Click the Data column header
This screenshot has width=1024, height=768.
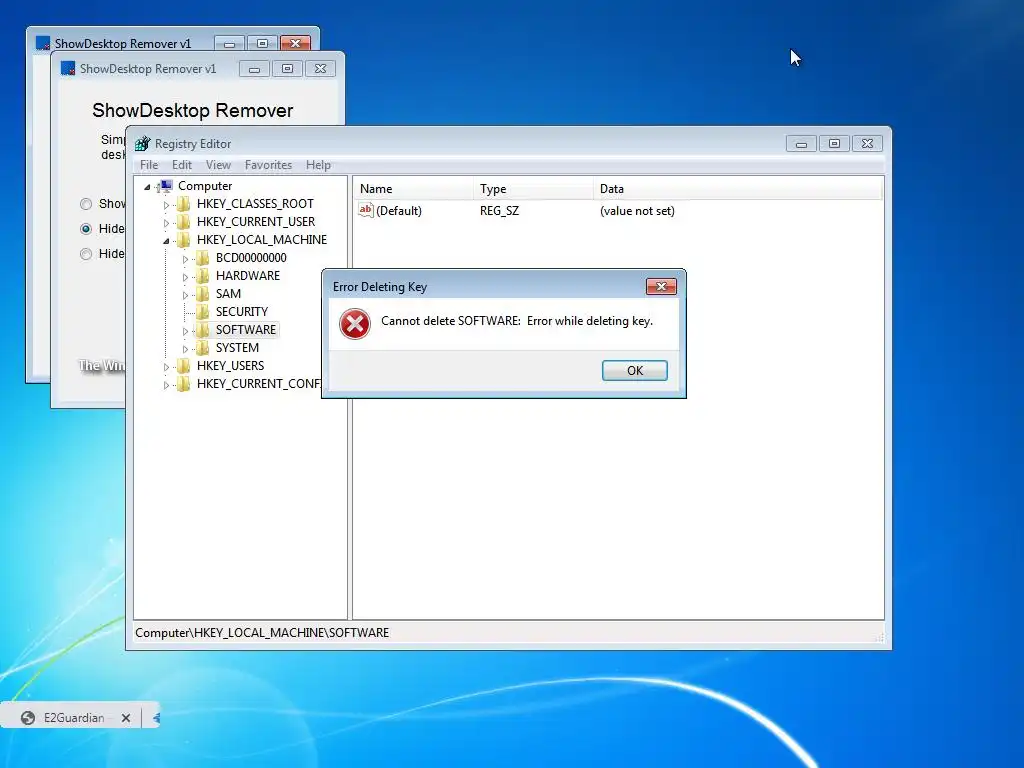pyautogui.click(x=738, y=189)
